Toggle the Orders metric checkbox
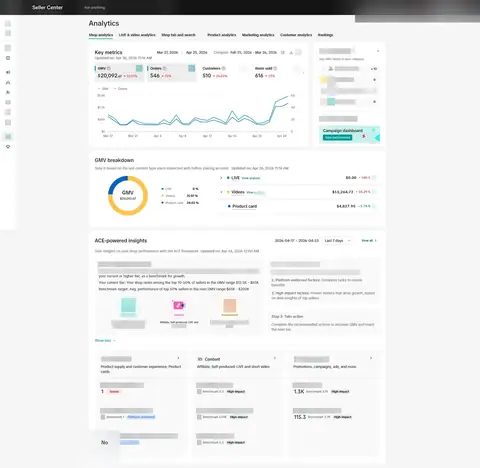Viewport: 480px width, 468px height. tap(191, 68)
